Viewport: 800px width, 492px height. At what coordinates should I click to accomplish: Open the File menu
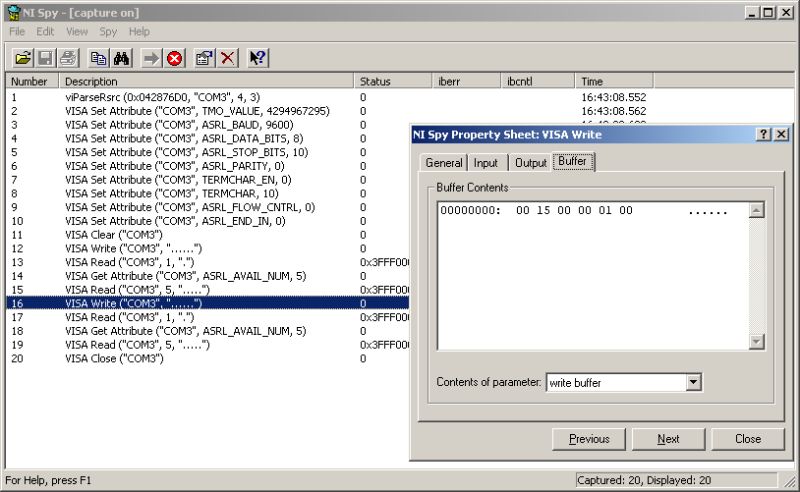[x=17, y=32]
